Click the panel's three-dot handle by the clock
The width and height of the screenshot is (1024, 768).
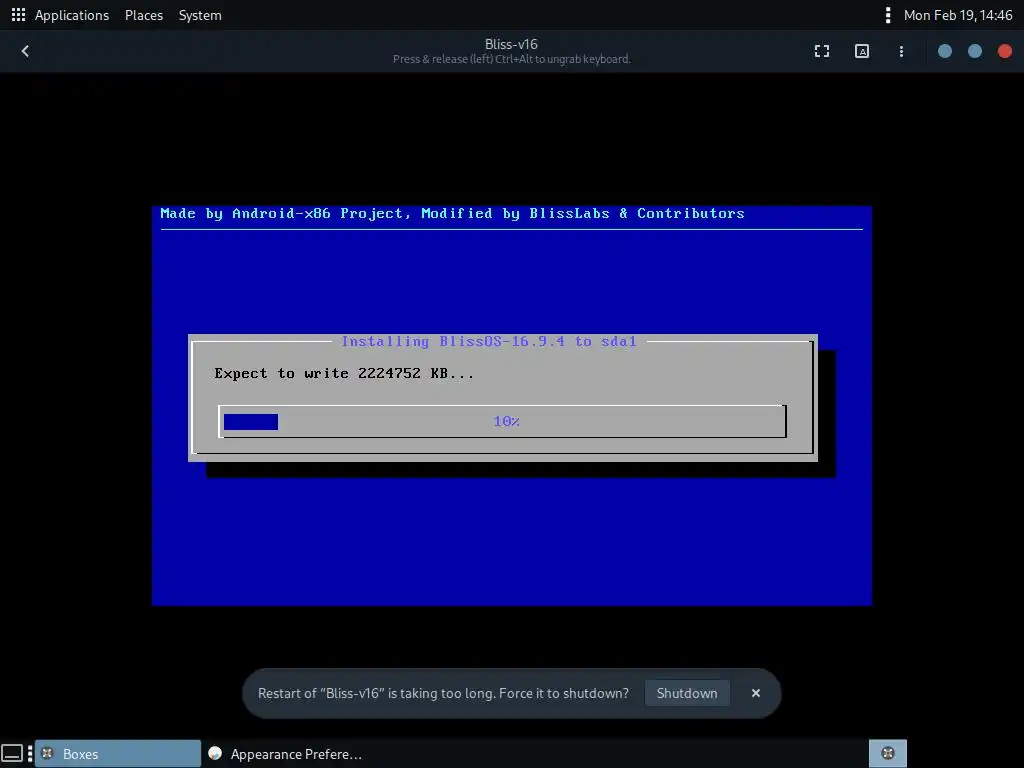coord(887,15)
